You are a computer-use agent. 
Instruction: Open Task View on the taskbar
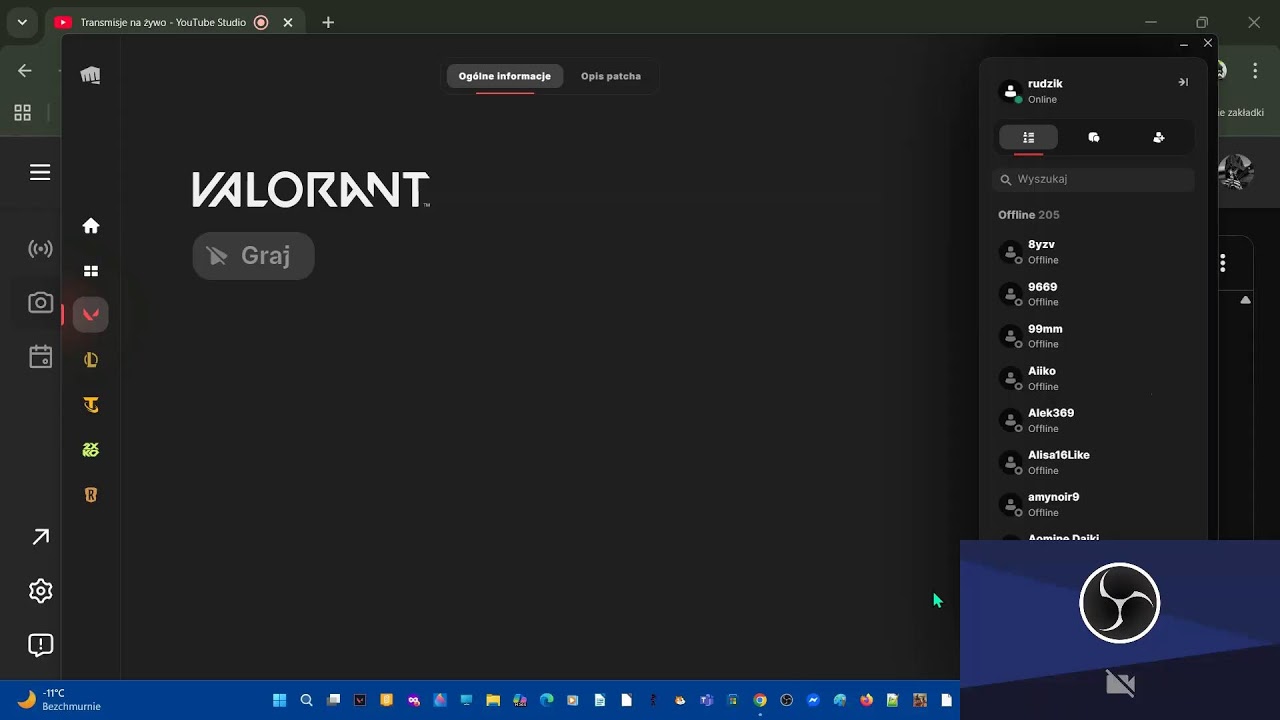[334, 700]
